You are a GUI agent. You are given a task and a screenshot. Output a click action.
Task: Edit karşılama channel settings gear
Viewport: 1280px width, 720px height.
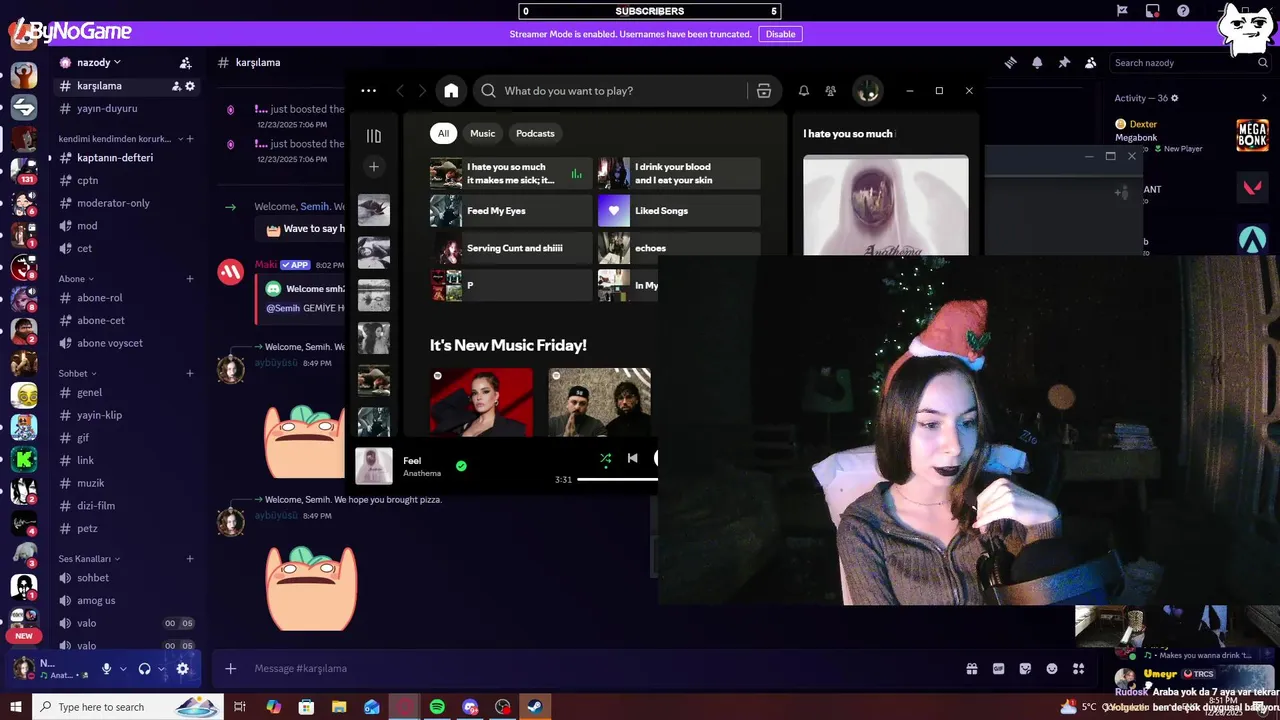tap(190, 86)
